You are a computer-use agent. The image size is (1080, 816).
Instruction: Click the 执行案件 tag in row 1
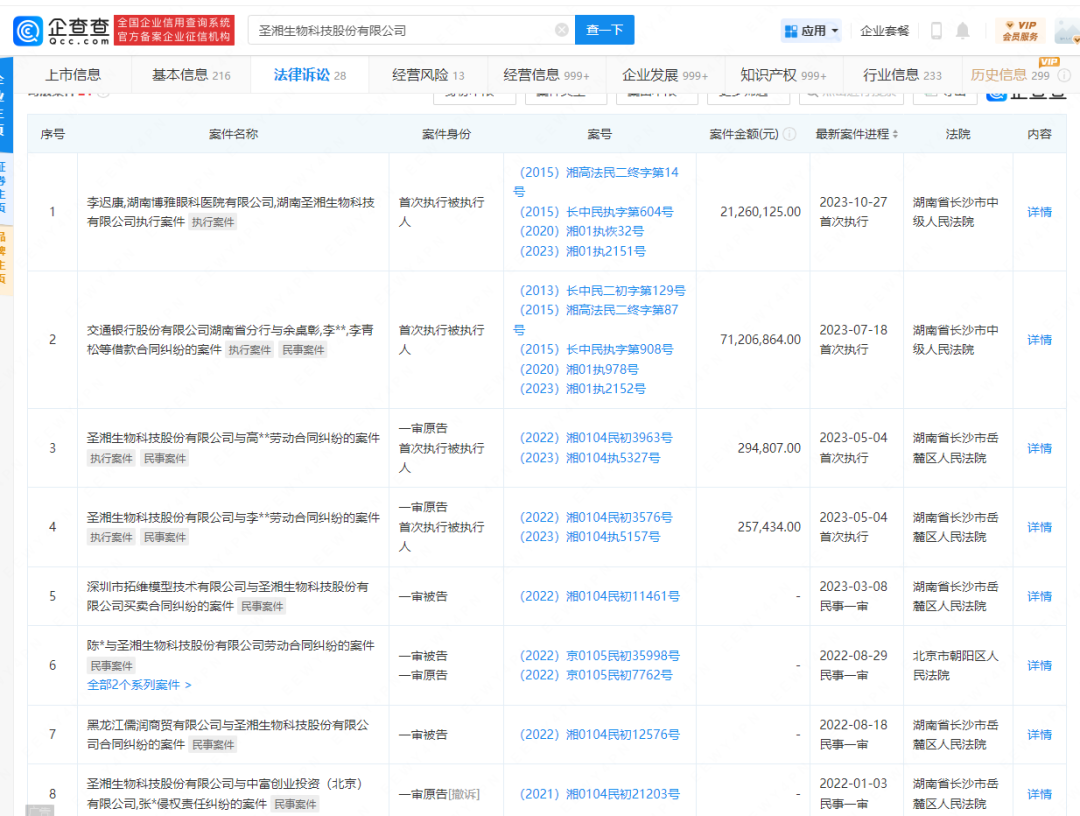click(x=213, y=222)
